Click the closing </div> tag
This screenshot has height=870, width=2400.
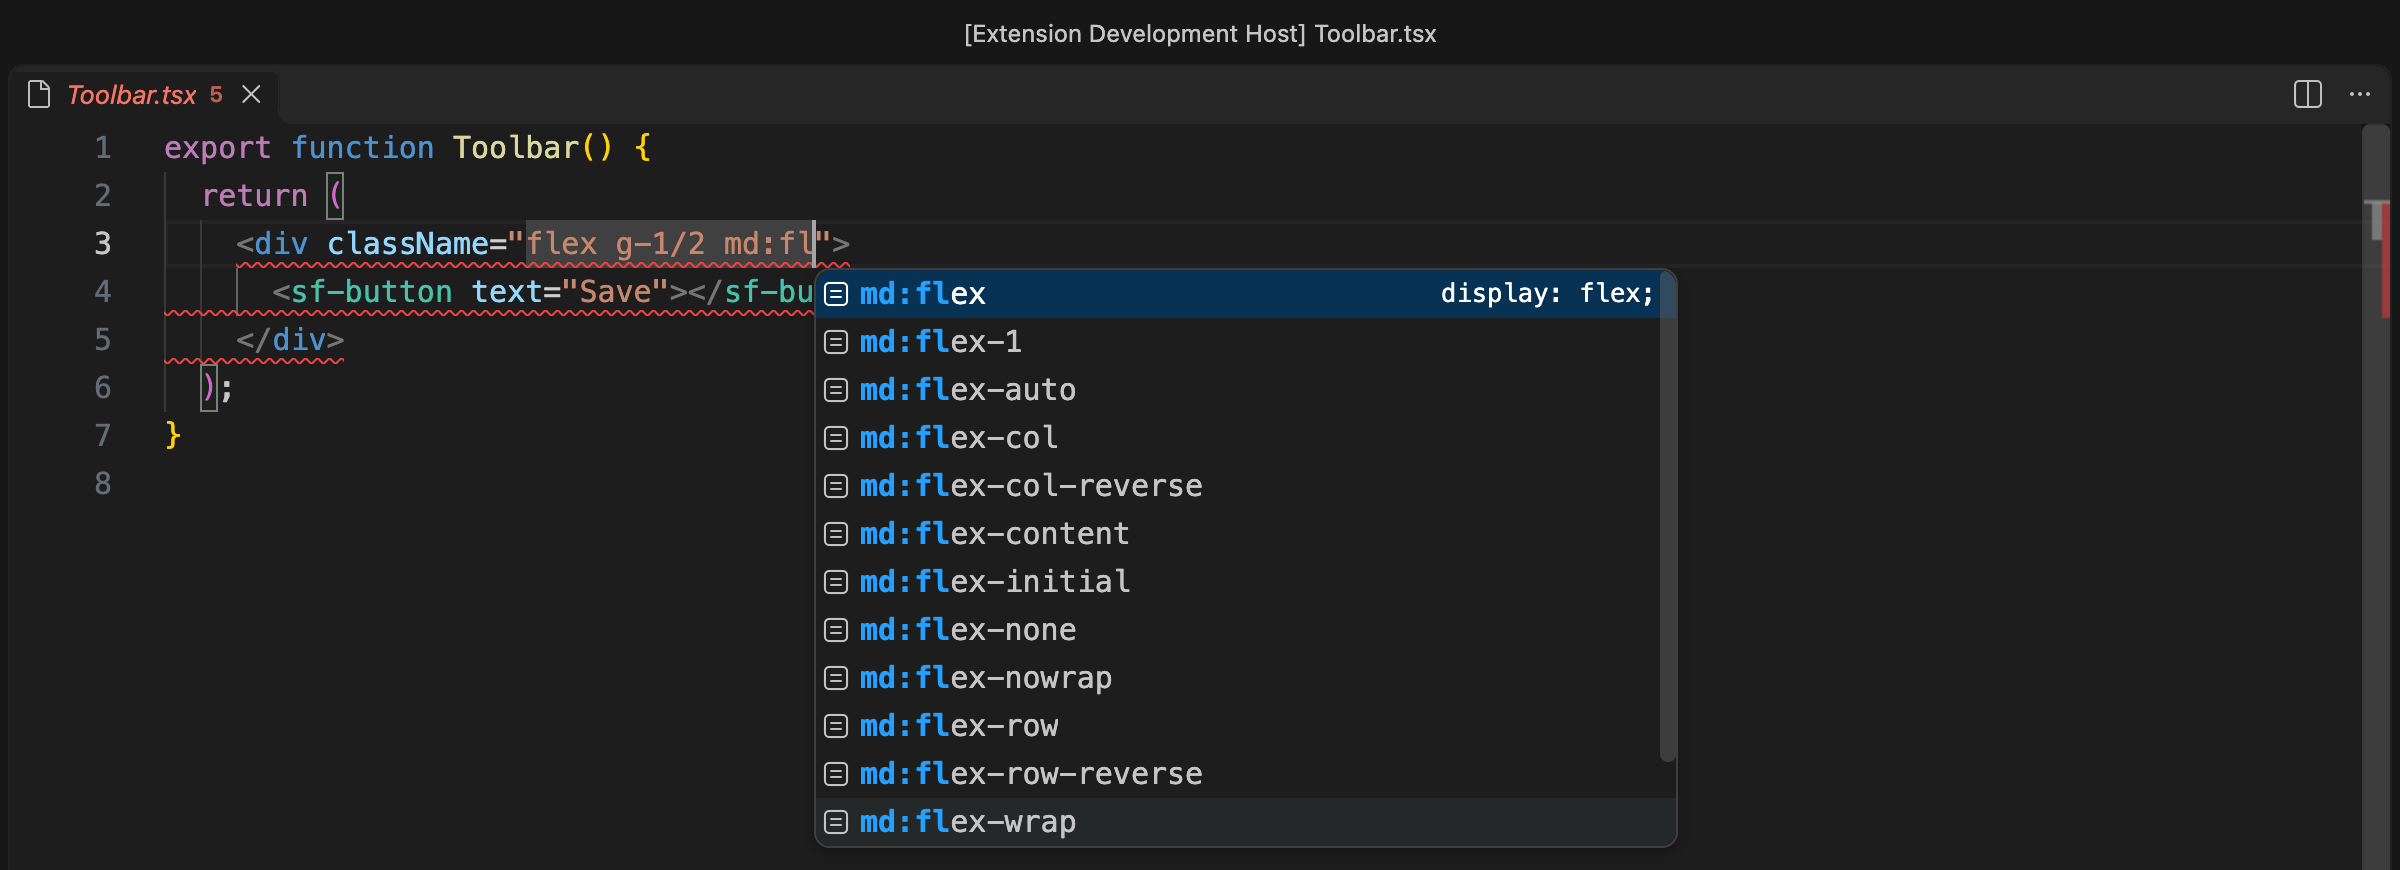[290, 340]
